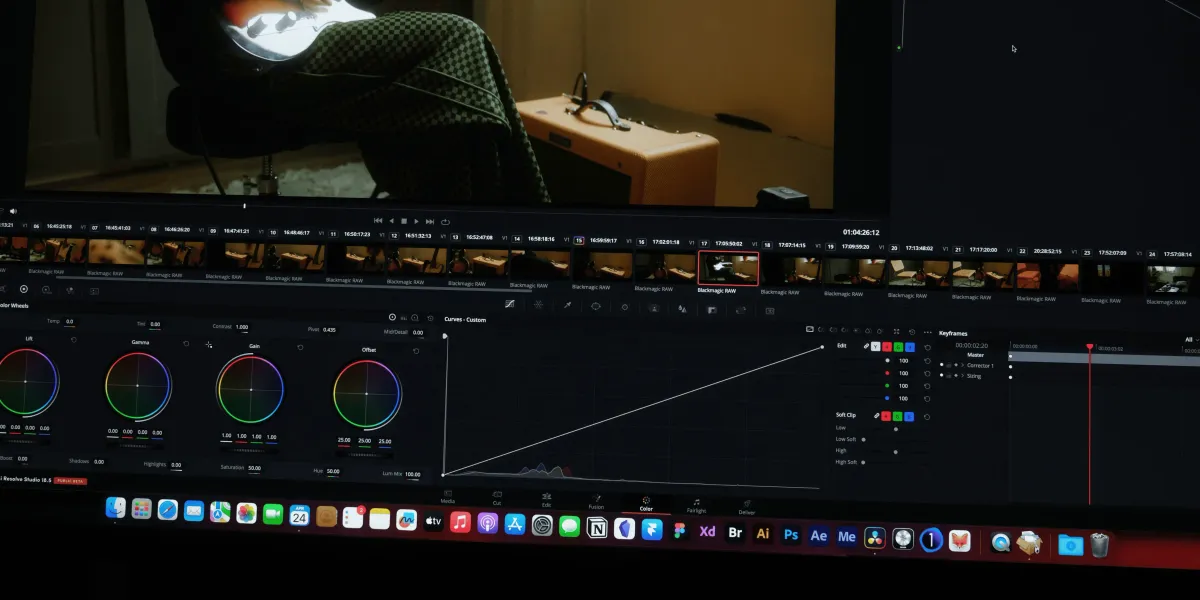1200x600 pixels.
Task: Click the Low Soft slider handle
Action: pos(863,438)
